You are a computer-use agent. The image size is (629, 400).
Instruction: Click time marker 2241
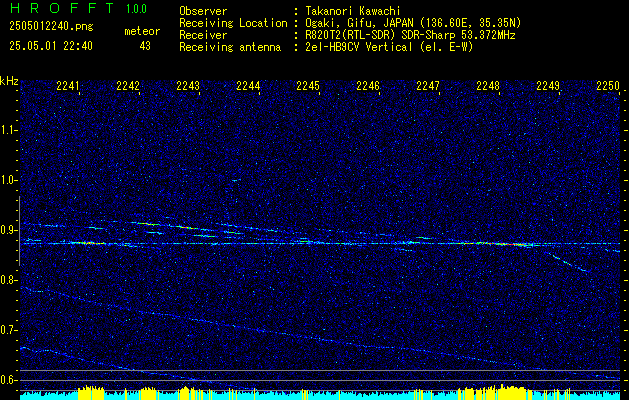pyautogui.click(x=68, y=86)
